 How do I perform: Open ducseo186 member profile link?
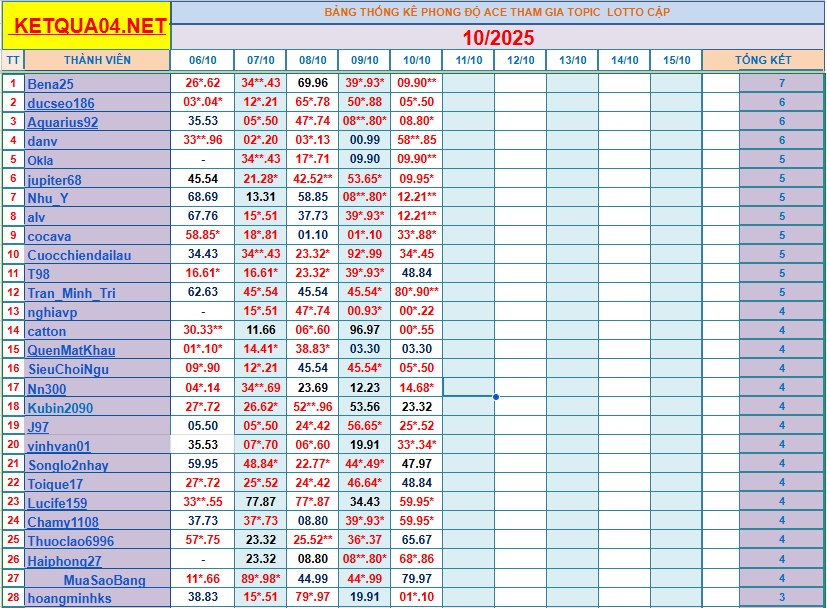click(x=61, y=103)
